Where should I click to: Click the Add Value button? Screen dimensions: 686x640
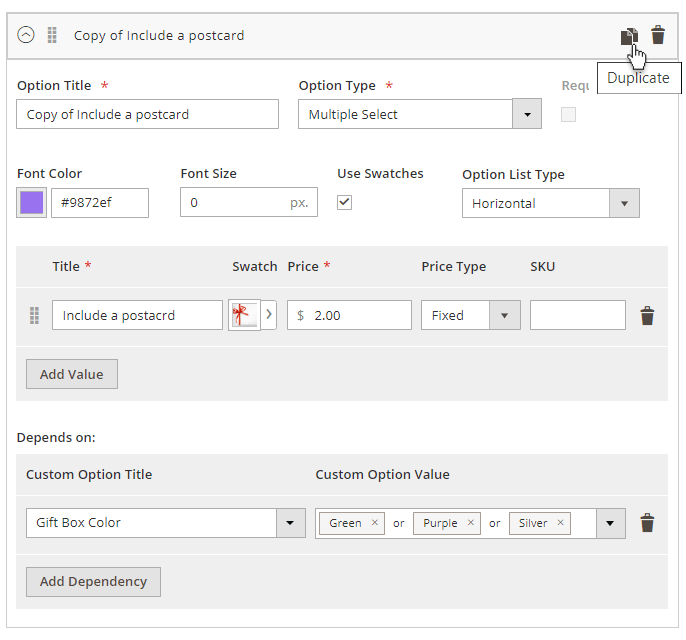[x=72, y=375]
